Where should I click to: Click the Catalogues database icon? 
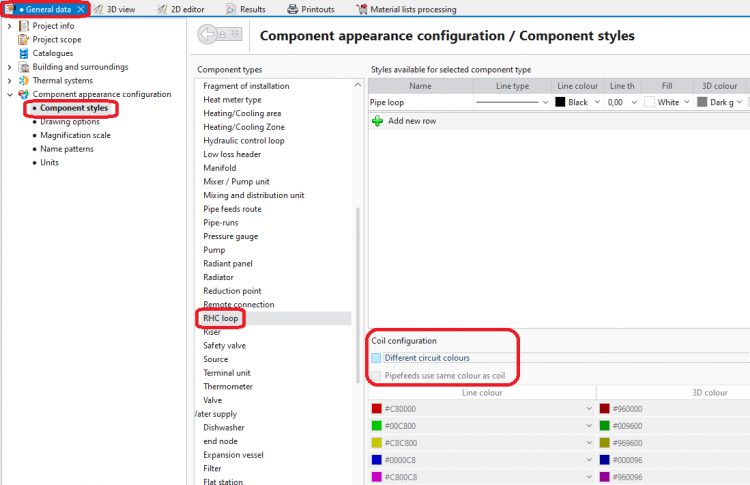click(x=24, y=53)
